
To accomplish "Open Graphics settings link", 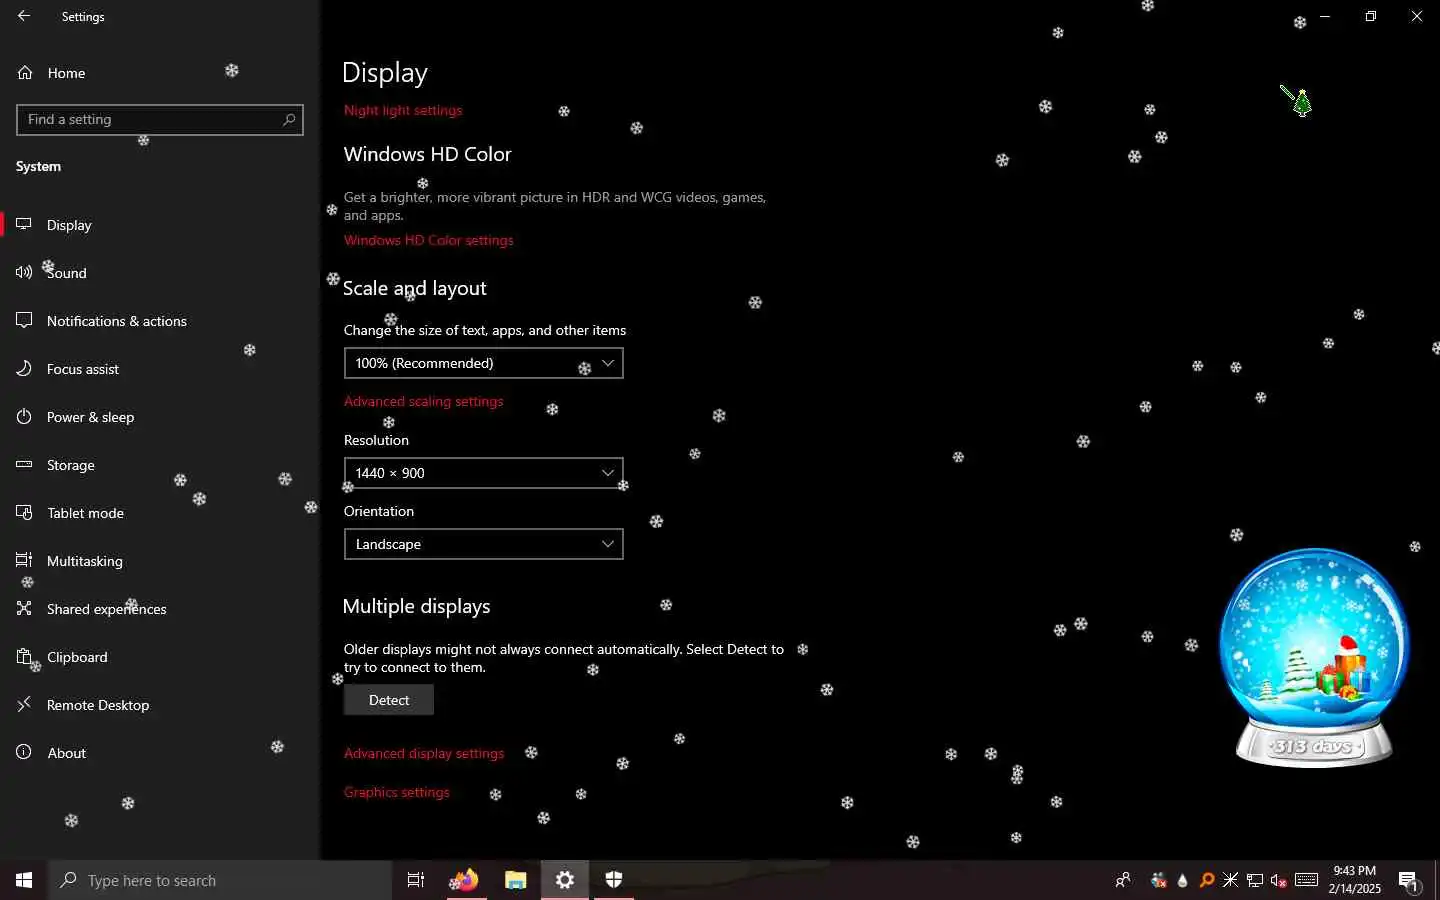I will pyautogui.click(x=397, y=792).
